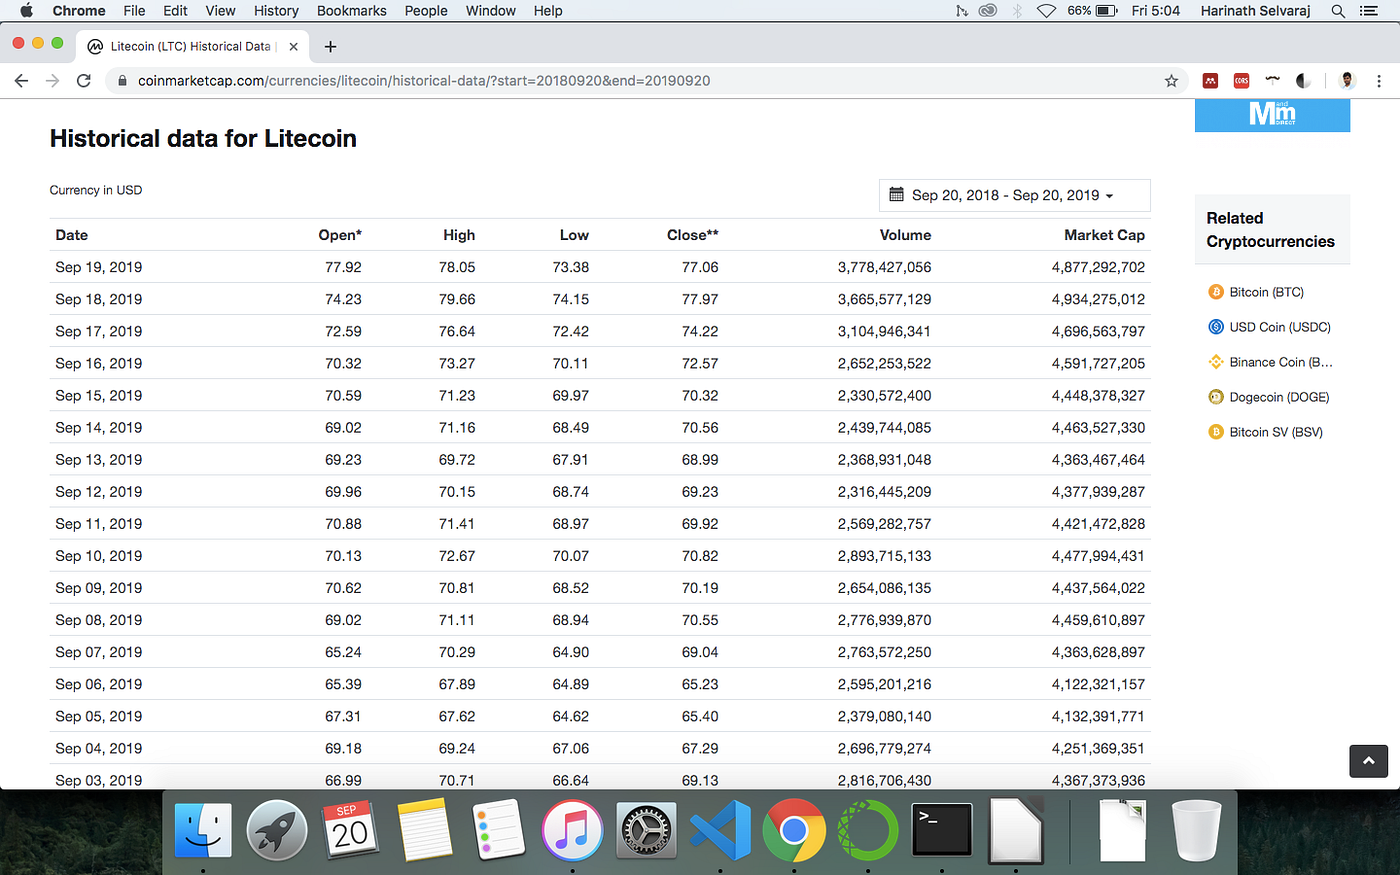This screenshot has height=875, width=1400.
Task: Open iTunes from the dock
Action: coord(572,831)
